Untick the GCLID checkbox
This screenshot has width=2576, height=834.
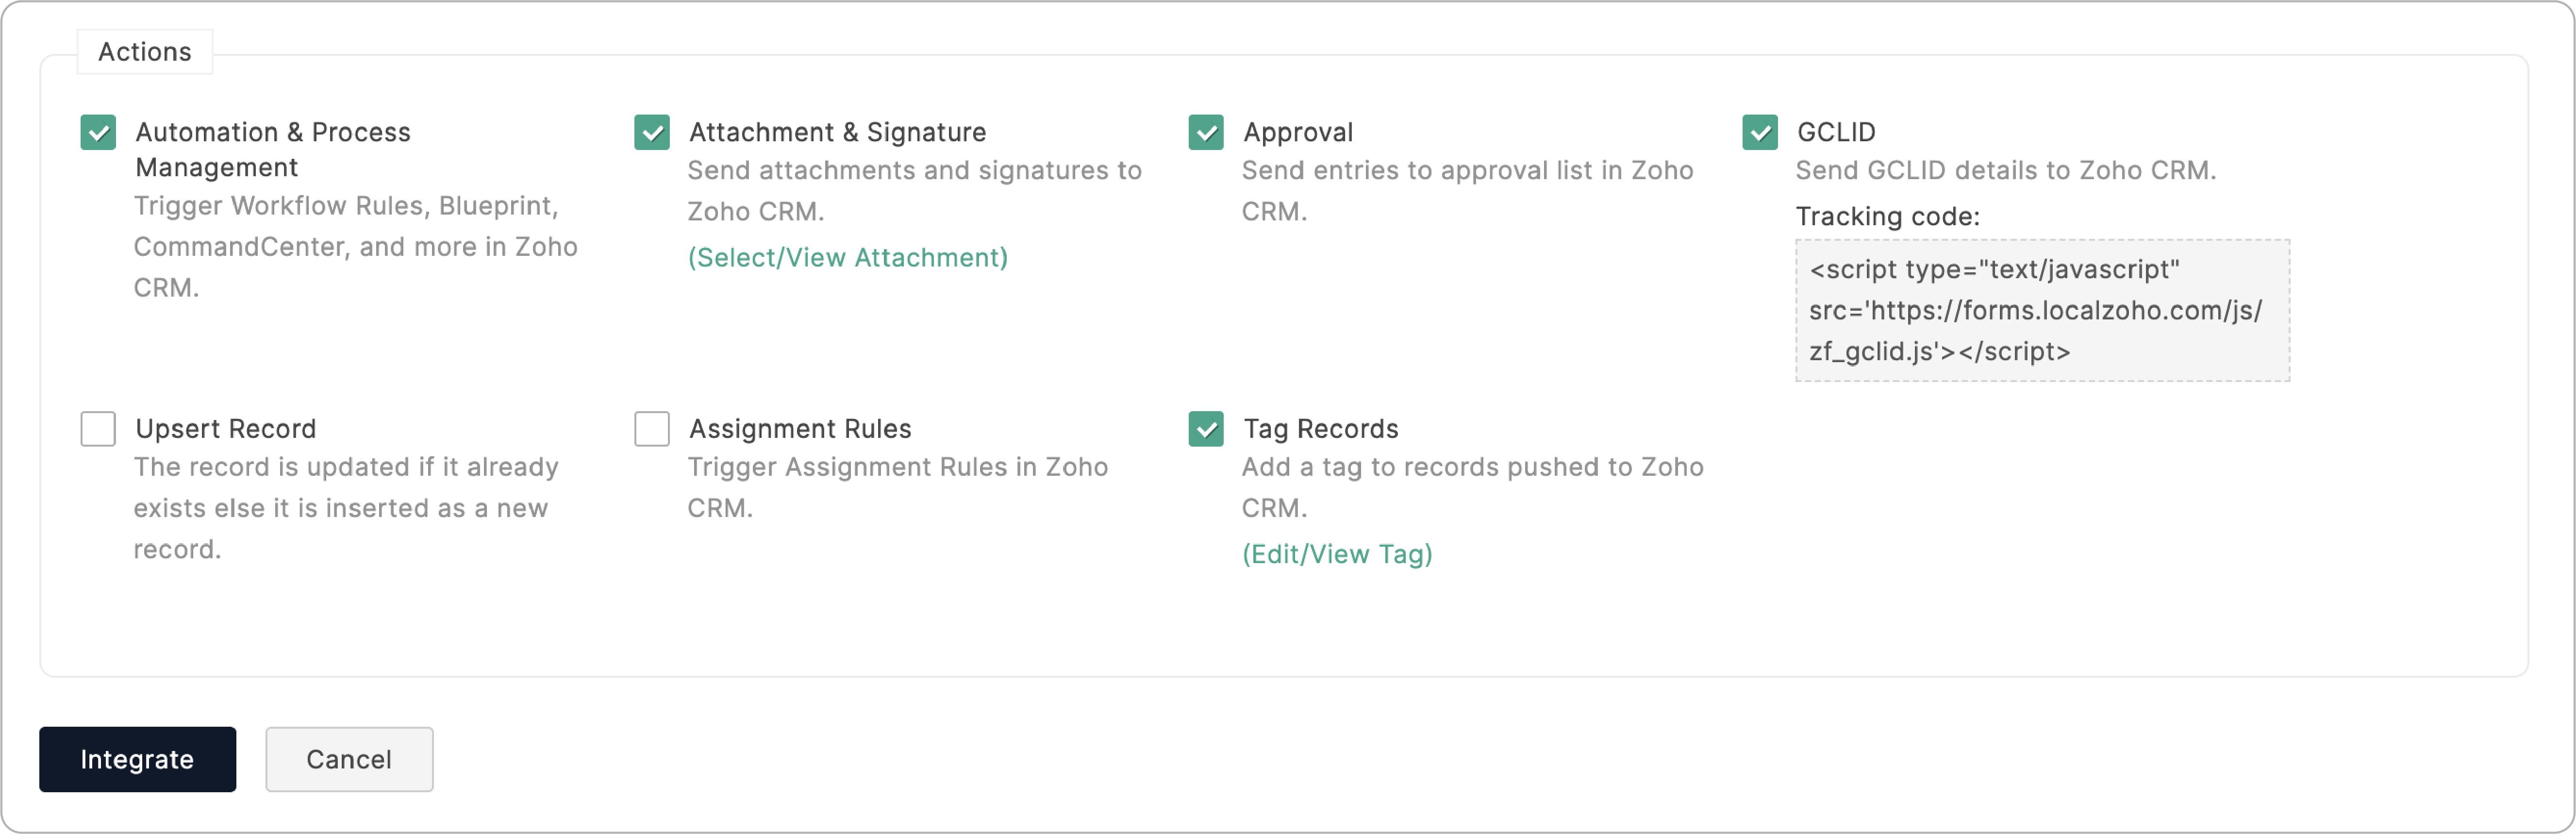[x=1760, y=132]
